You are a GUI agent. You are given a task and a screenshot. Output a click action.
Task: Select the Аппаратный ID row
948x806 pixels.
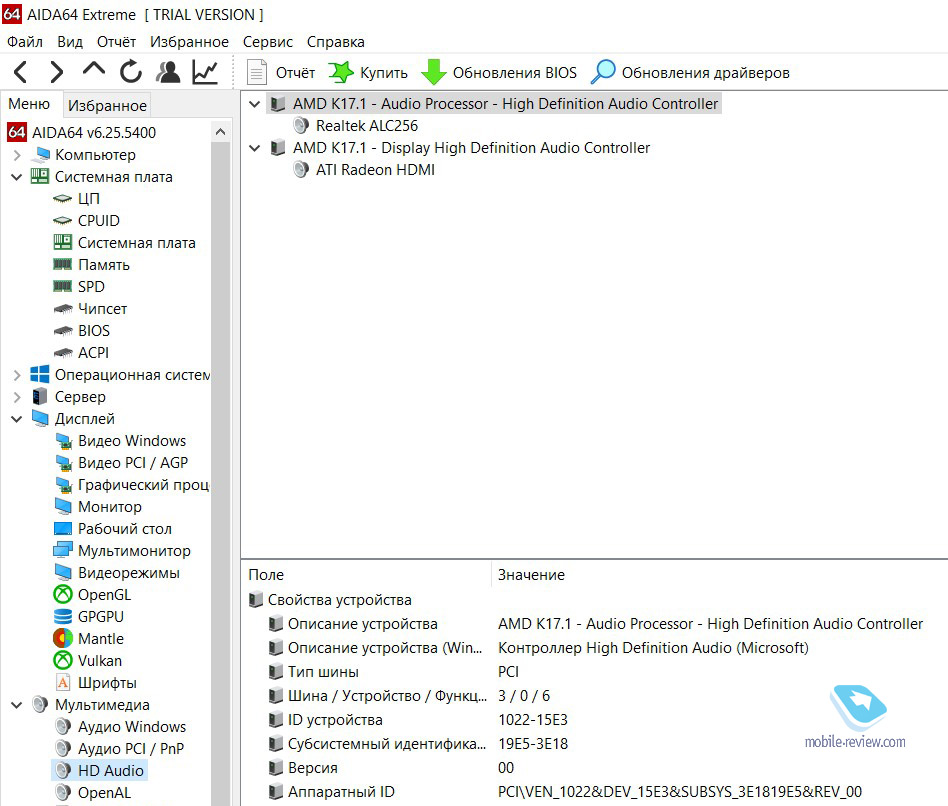596,792
